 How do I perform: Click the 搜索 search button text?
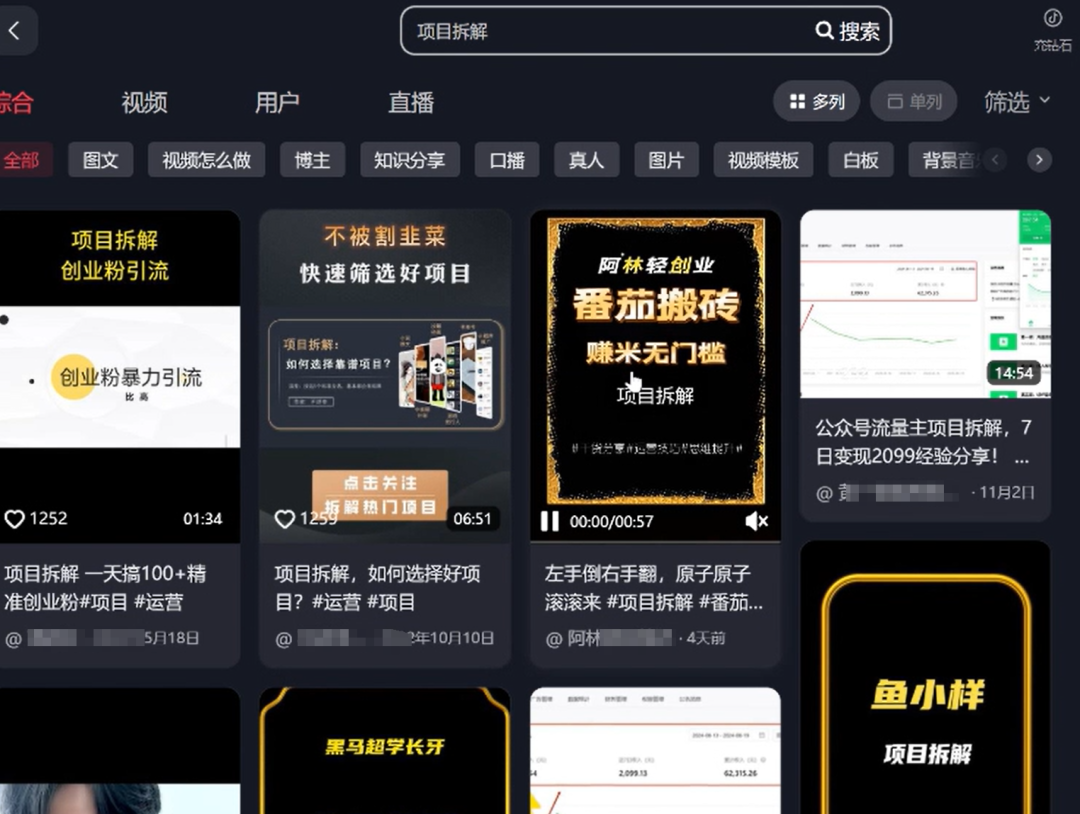(x=859, y=31)
